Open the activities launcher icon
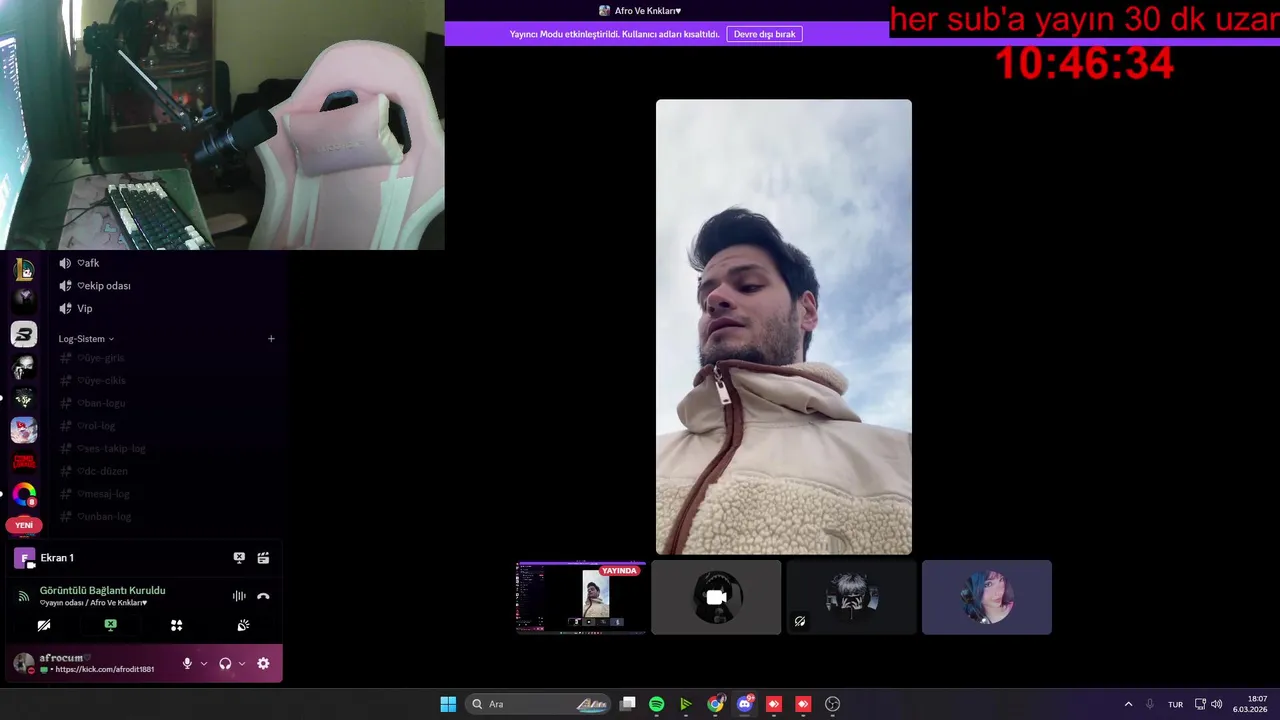The height and width of the screenshot is (720, 1280). tap(176, 625)
